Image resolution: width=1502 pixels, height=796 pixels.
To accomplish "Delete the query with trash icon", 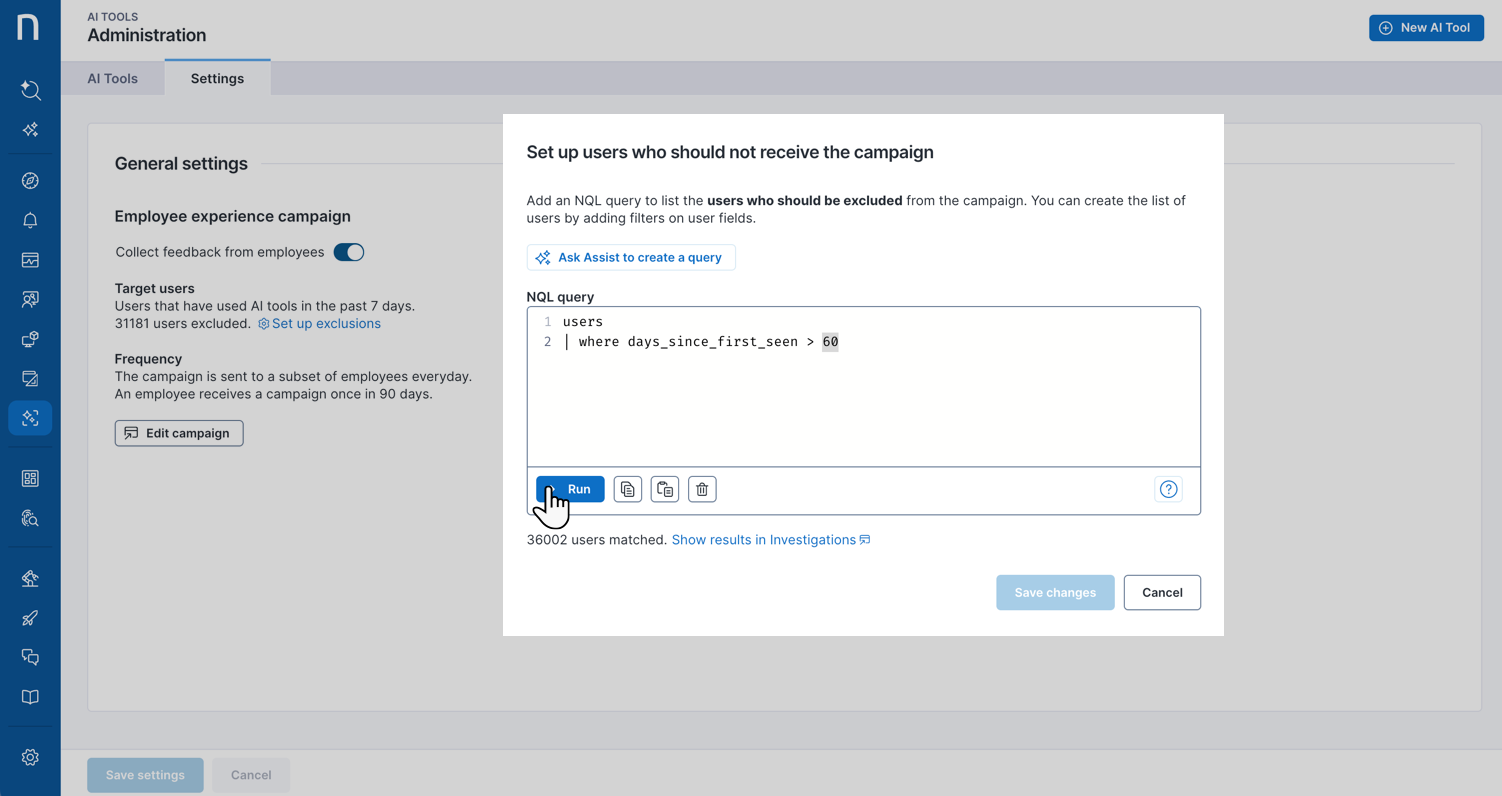I will 702,489.
